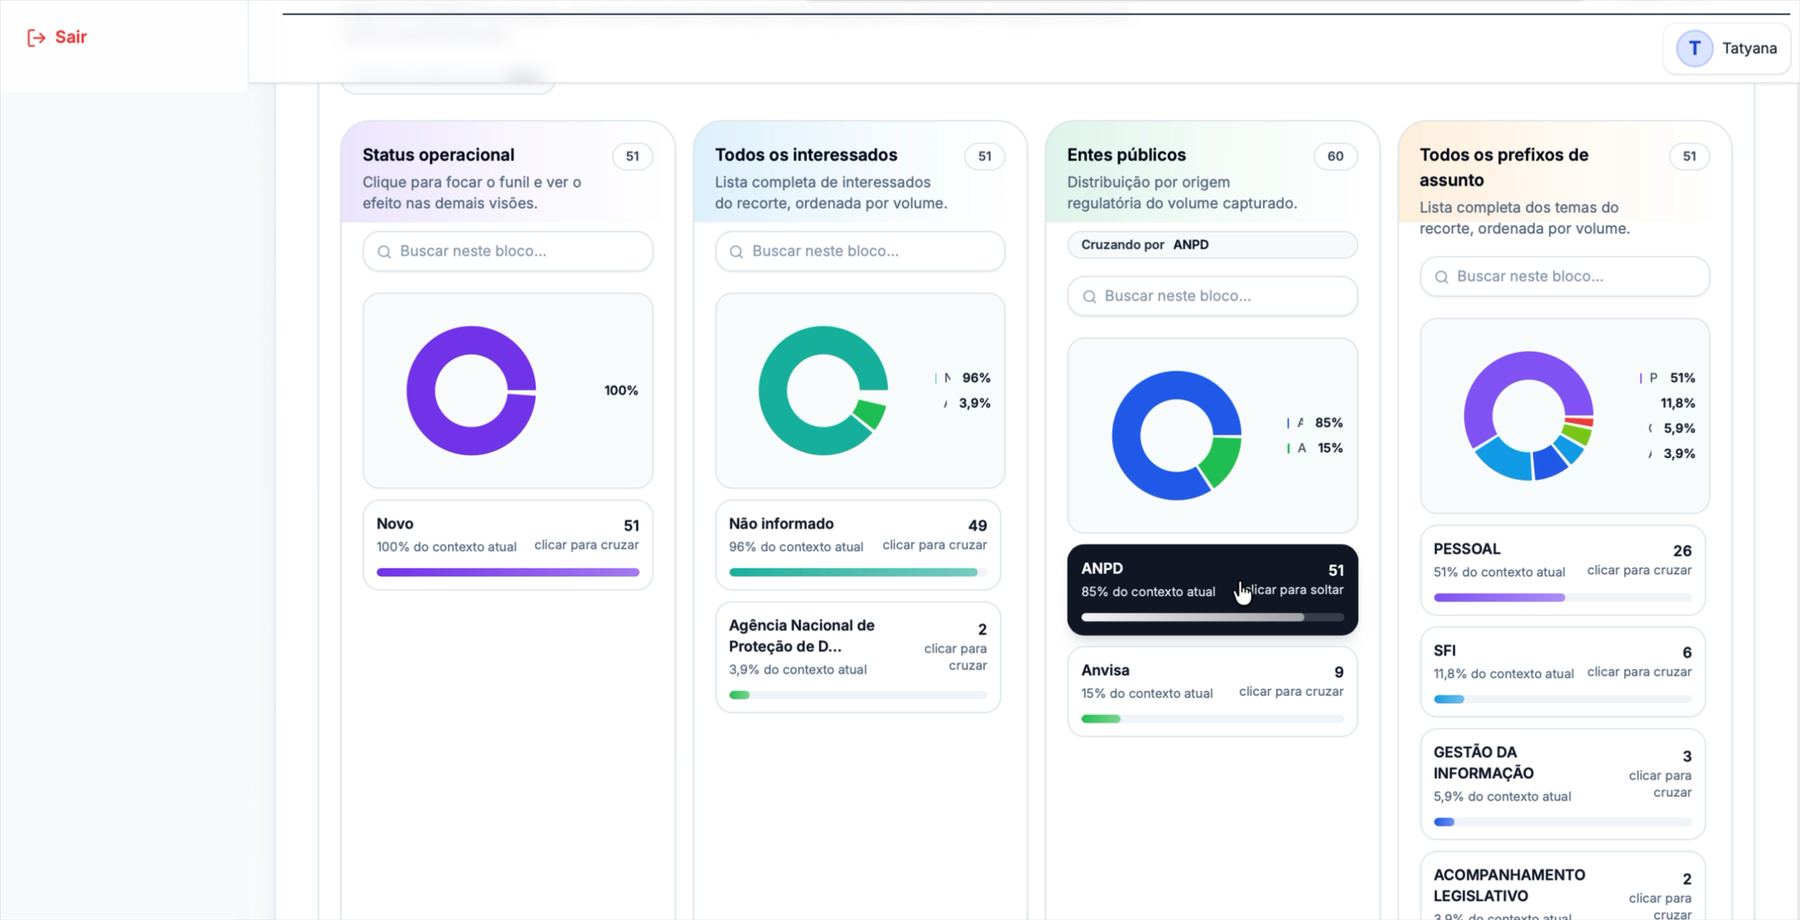Toggle the Anvisa cross-filter card
This screenshot has height=920, width=1800.
pos(1212,692)
